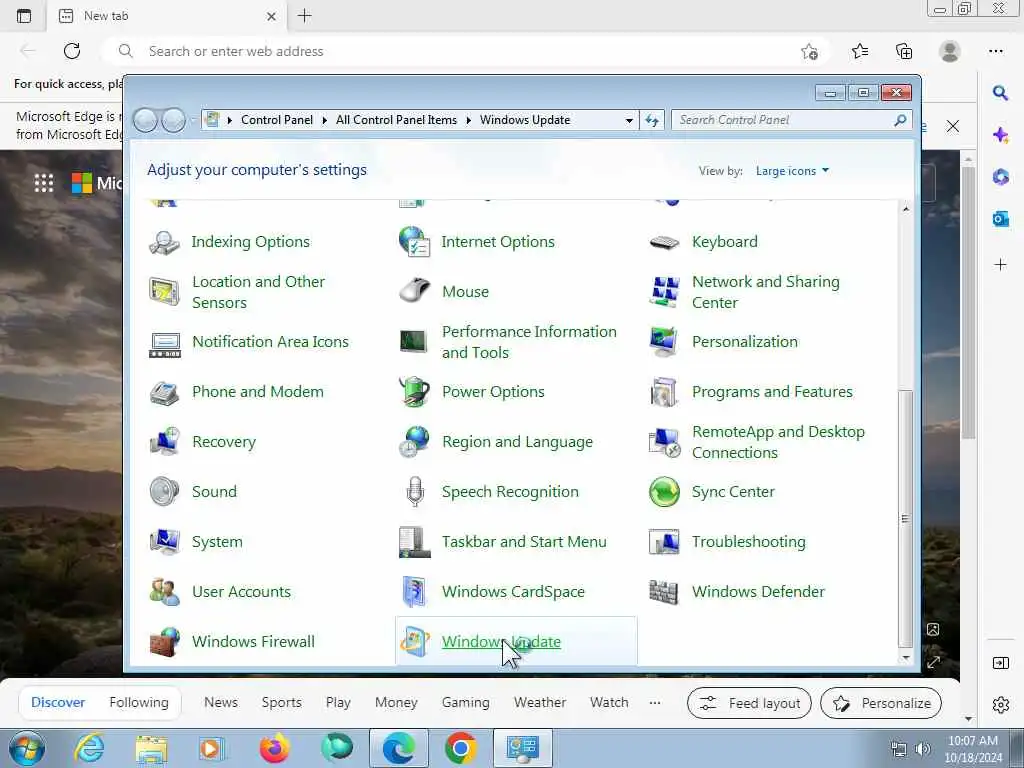Open the Internet Options globe icon
Screen dimensions: 1024x768
(x=414, y=242)
